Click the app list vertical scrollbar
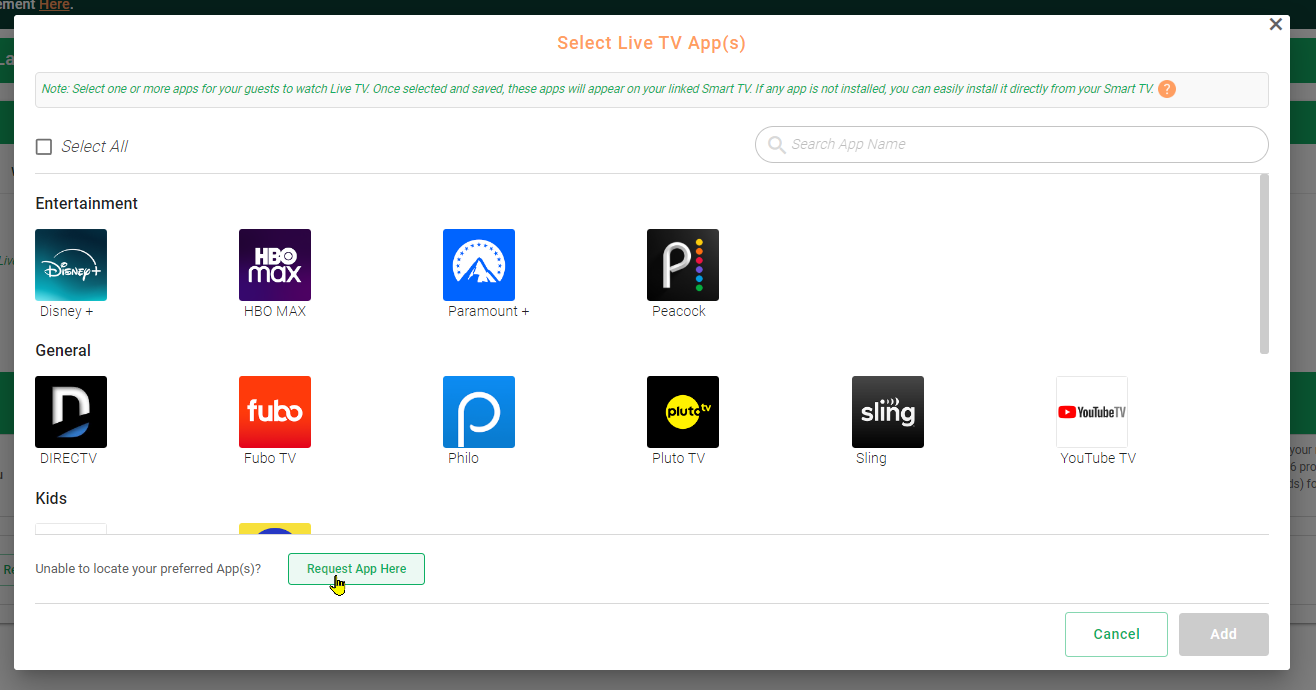 tap(1264, 264)
